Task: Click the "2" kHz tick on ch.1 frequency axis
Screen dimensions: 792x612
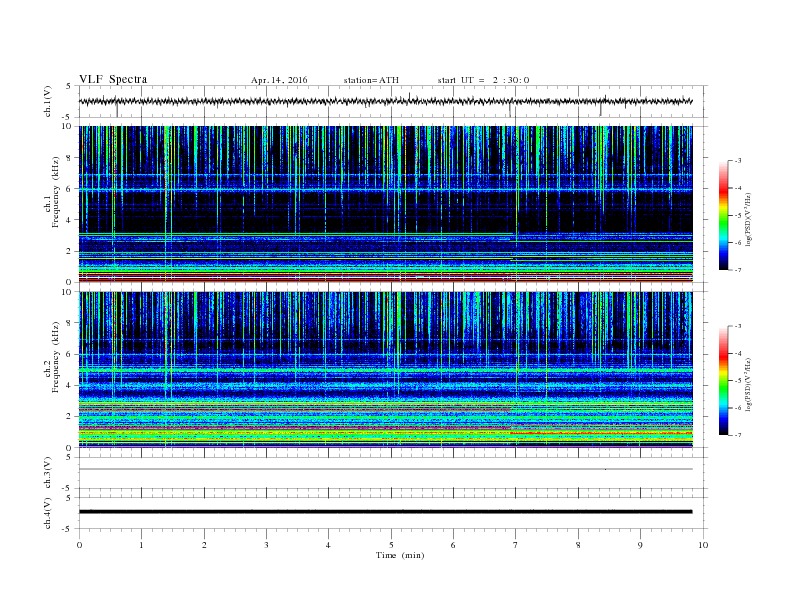Action: coord(69,251)
